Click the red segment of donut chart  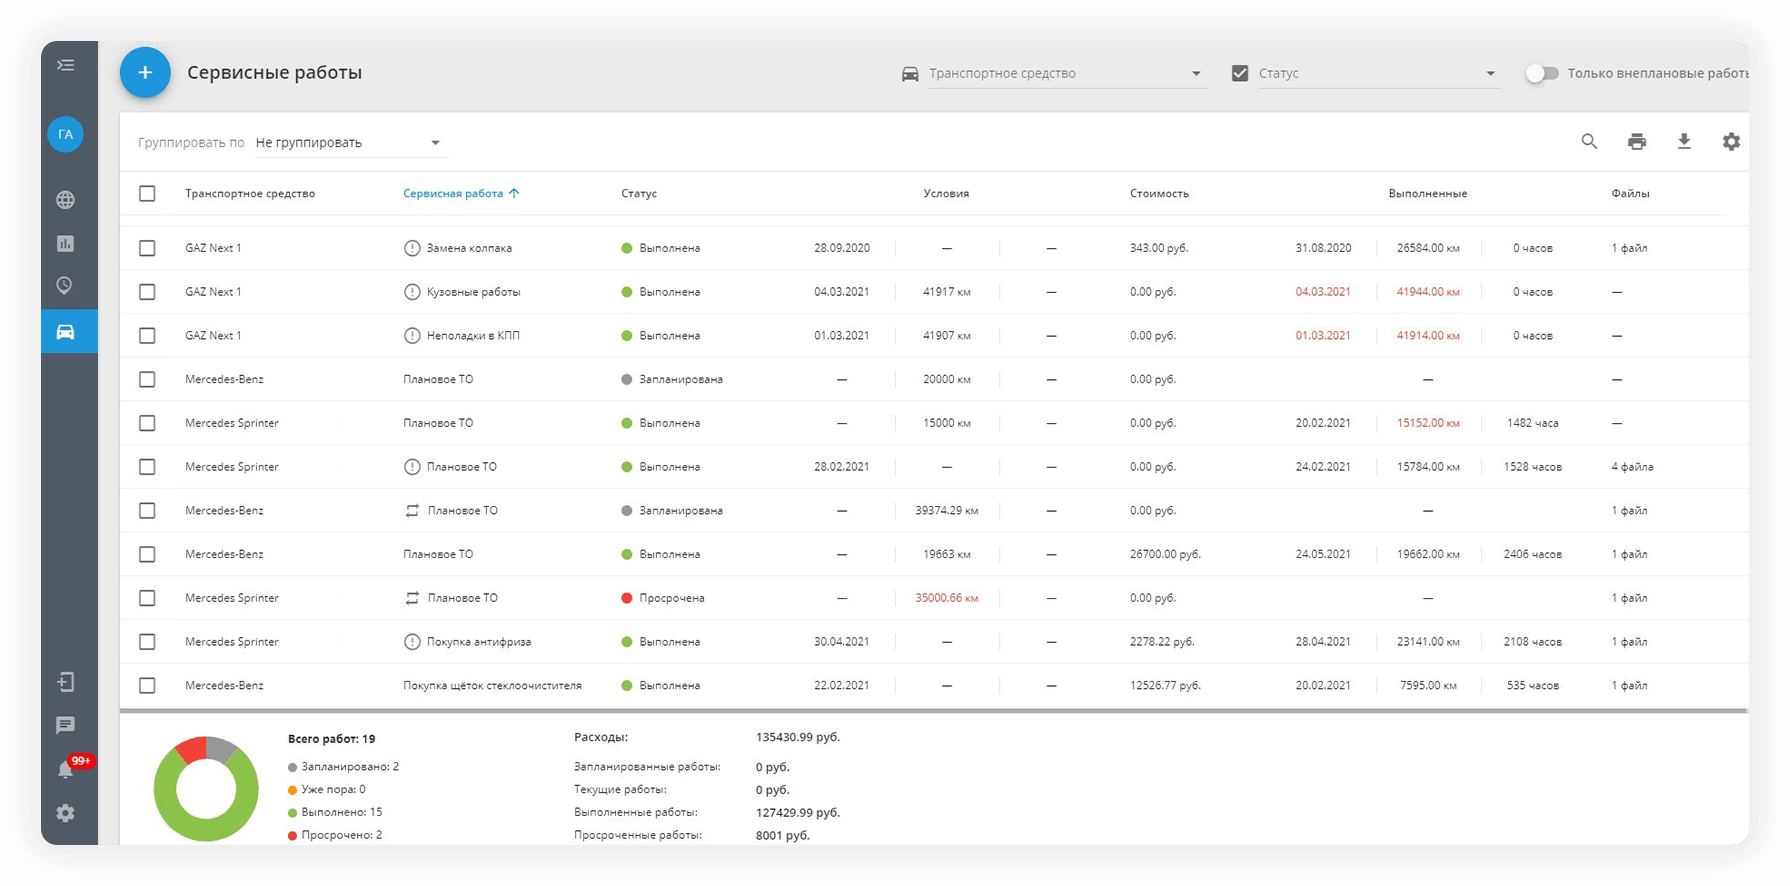(190, 752)
